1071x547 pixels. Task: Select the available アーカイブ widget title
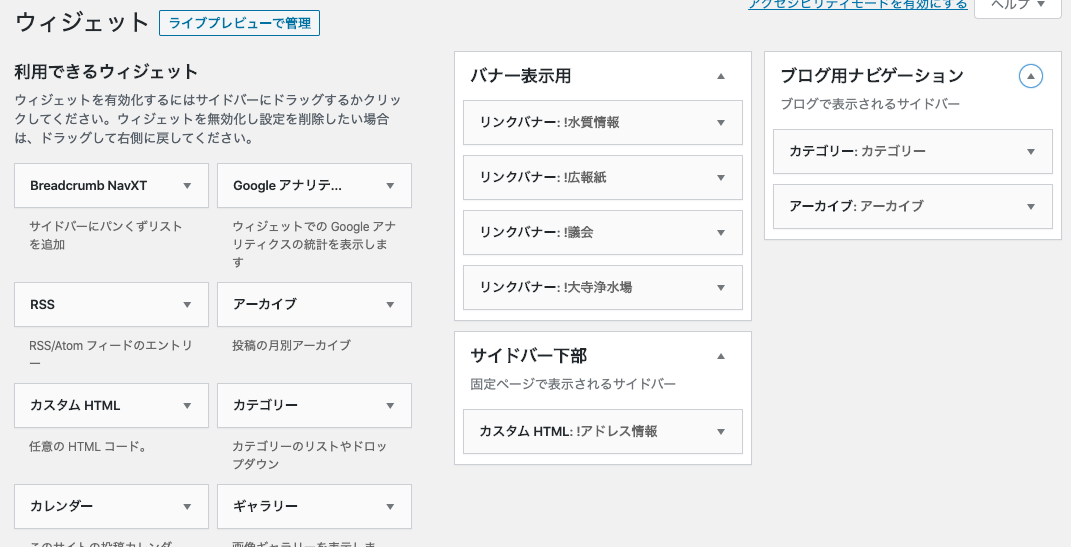pos(265,304)
